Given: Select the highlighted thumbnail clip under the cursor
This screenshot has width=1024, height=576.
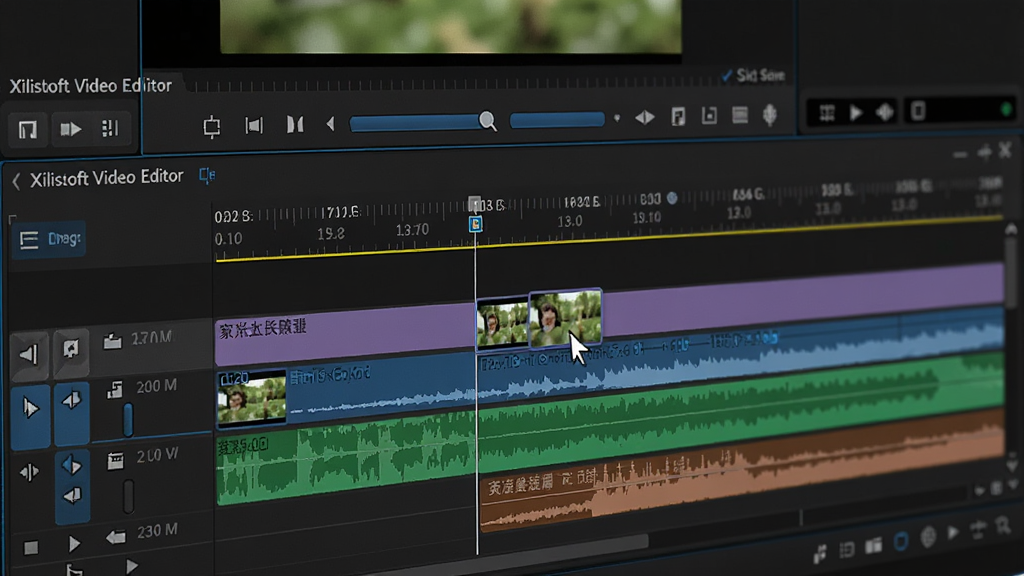Looking at the screenshot, I should click(566, 317).
